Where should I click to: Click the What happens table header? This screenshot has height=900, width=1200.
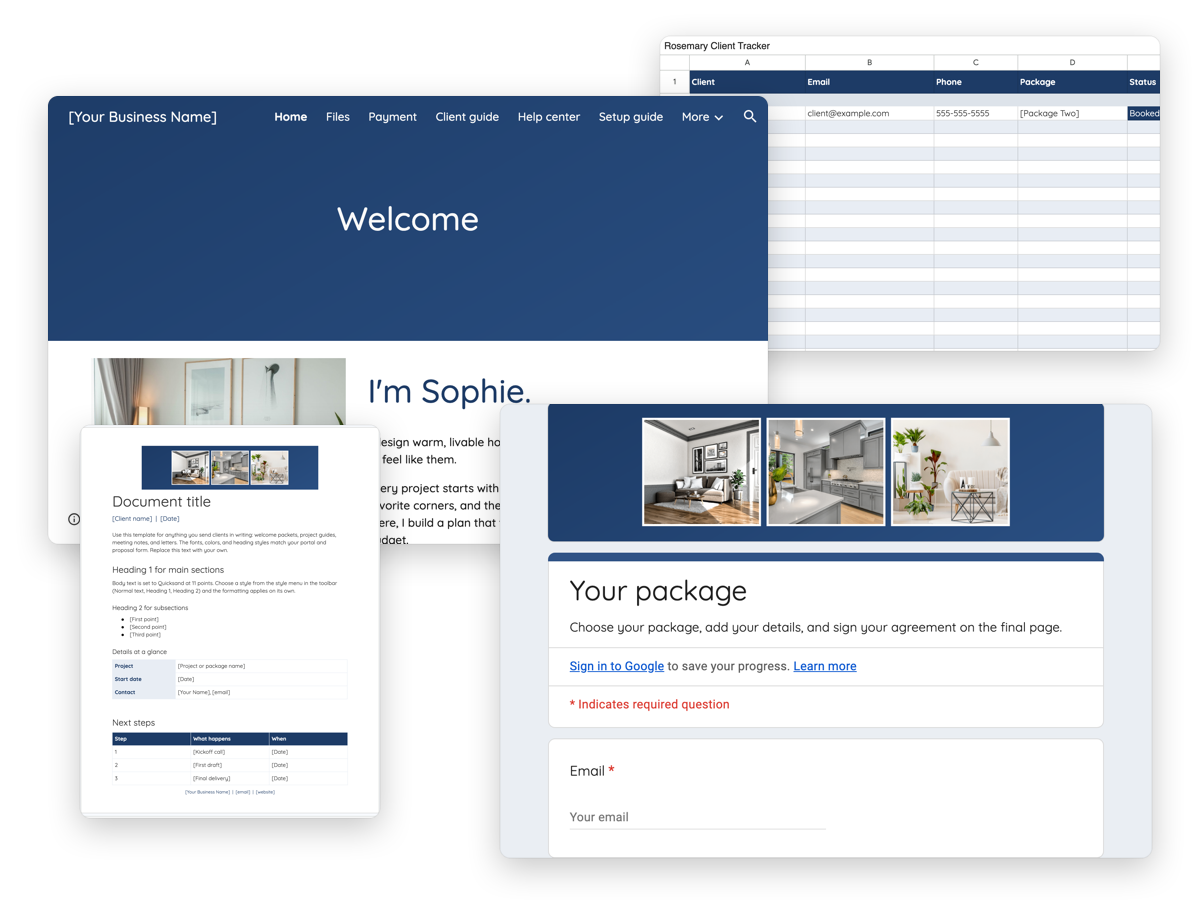tap(229, 739)
